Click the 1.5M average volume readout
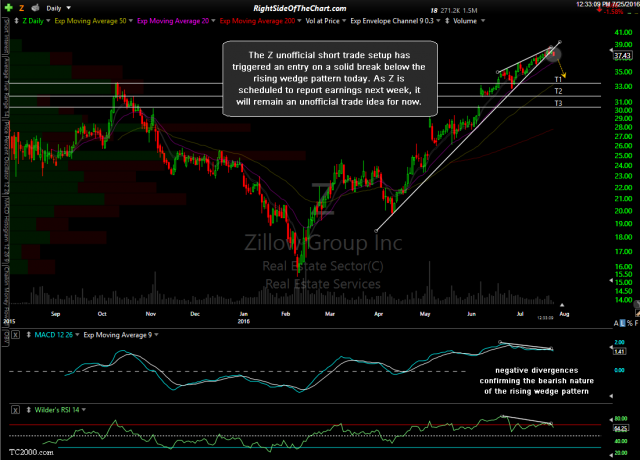The height and width of the screenshot is (460, 640). pyautogui.click(x=470, y=11)
